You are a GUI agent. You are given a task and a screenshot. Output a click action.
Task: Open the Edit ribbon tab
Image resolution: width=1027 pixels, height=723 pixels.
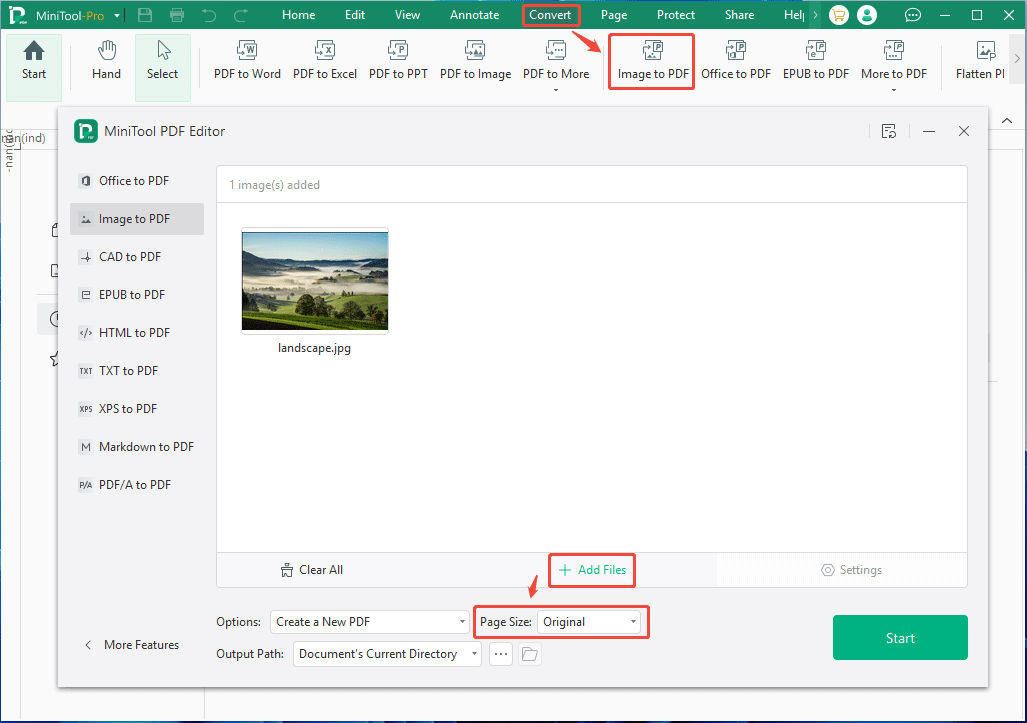(355, 15)
